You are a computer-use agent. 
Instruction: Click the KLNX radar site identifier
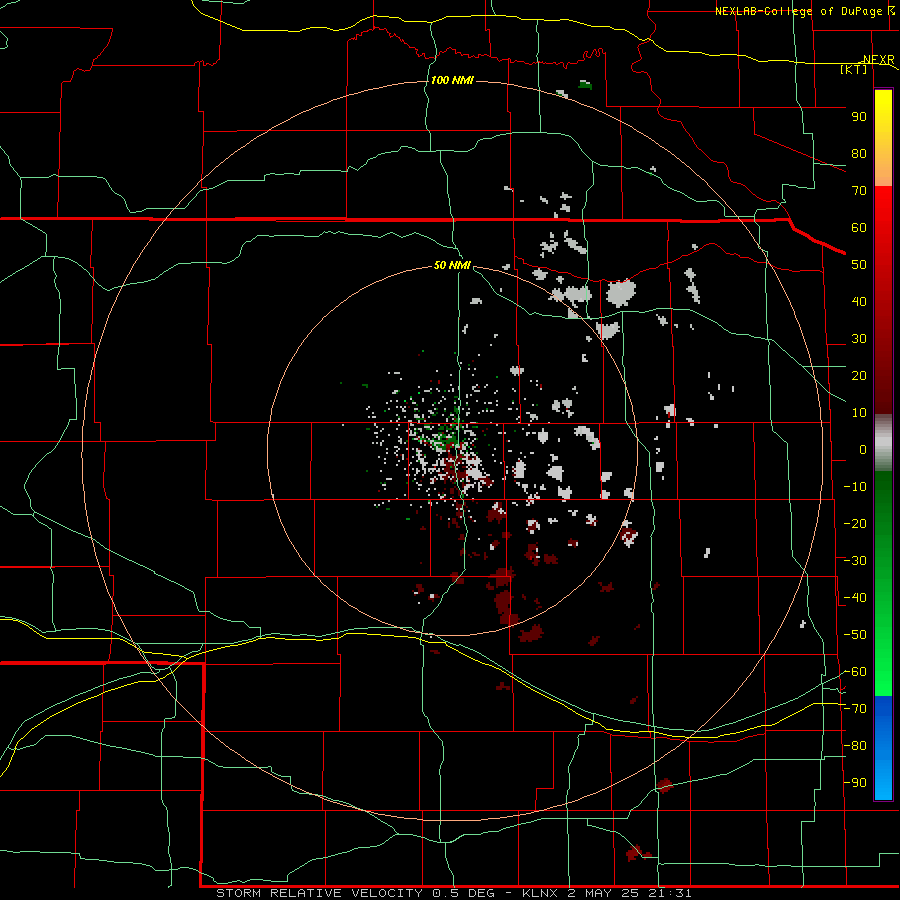click(542, 893)
